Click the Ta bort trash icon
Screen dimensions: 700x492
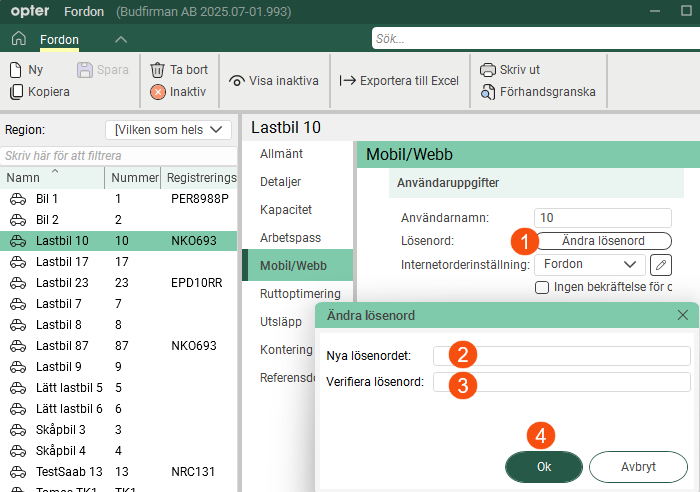(x=158, y=70)
